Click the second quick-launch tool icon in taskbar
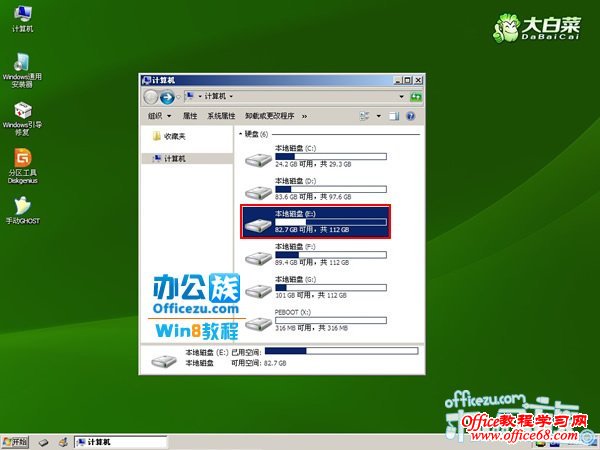 coord(63,442)
